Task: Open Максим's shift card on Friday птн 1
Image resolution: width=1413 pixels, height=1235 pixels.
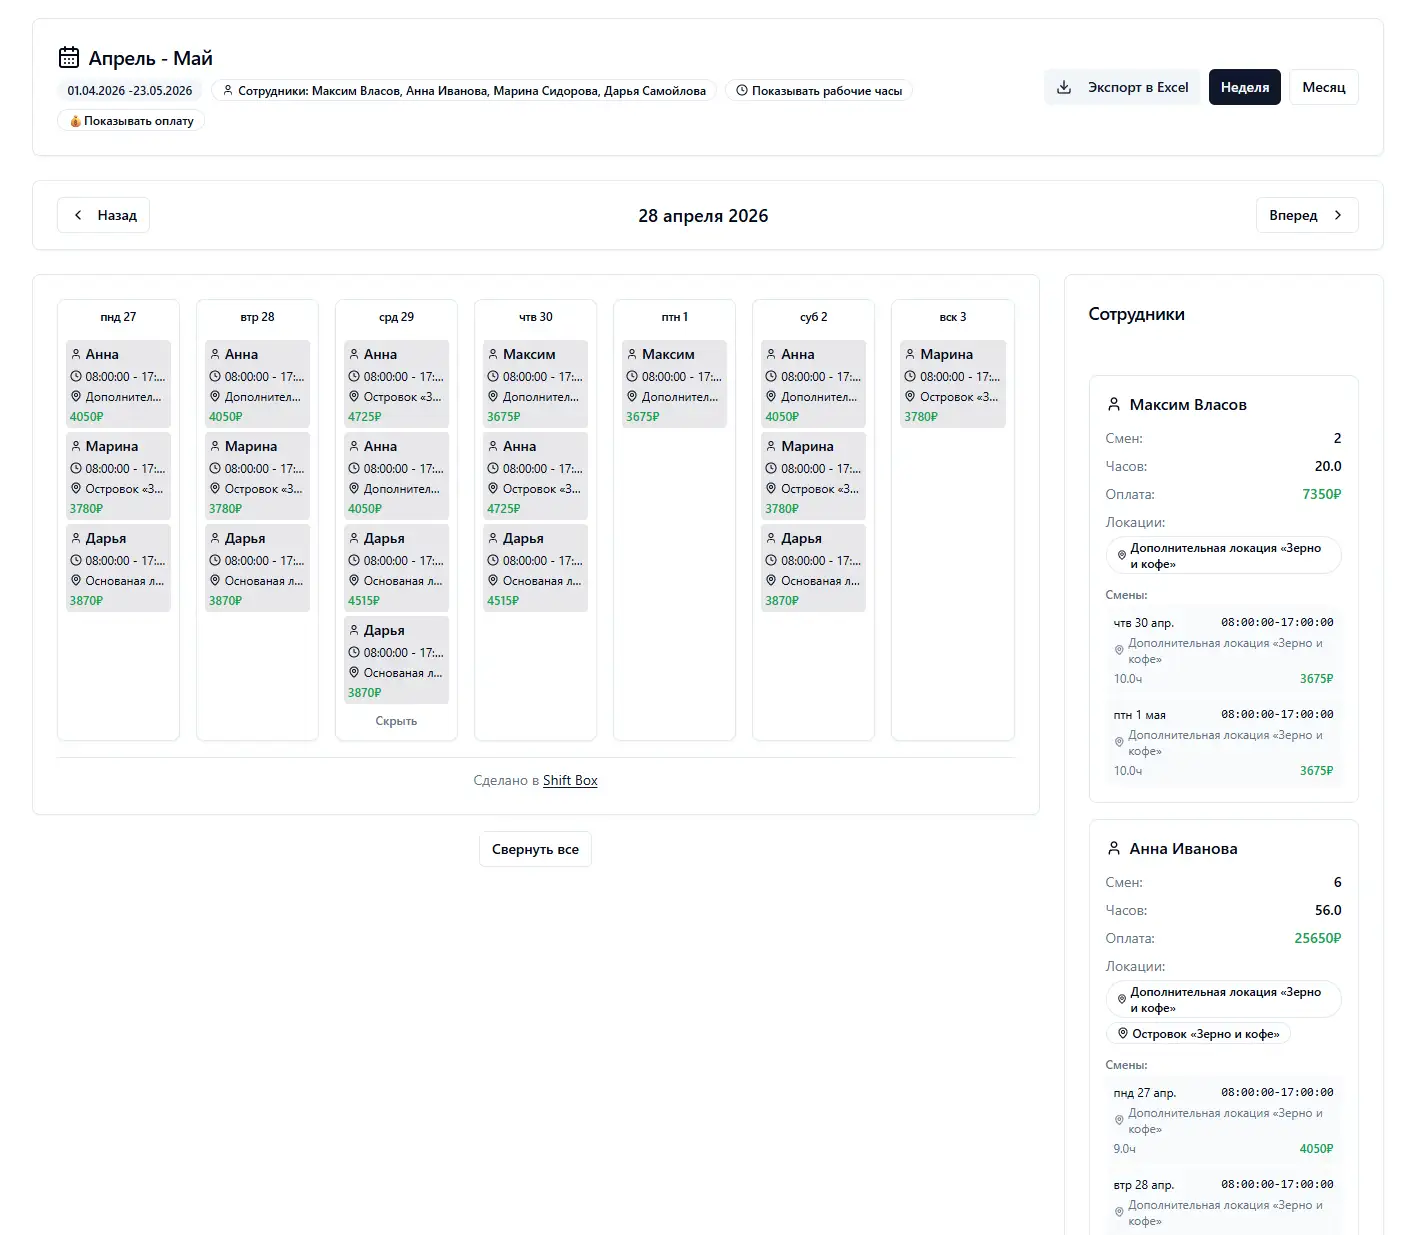Action: click(x=674, y=384)
